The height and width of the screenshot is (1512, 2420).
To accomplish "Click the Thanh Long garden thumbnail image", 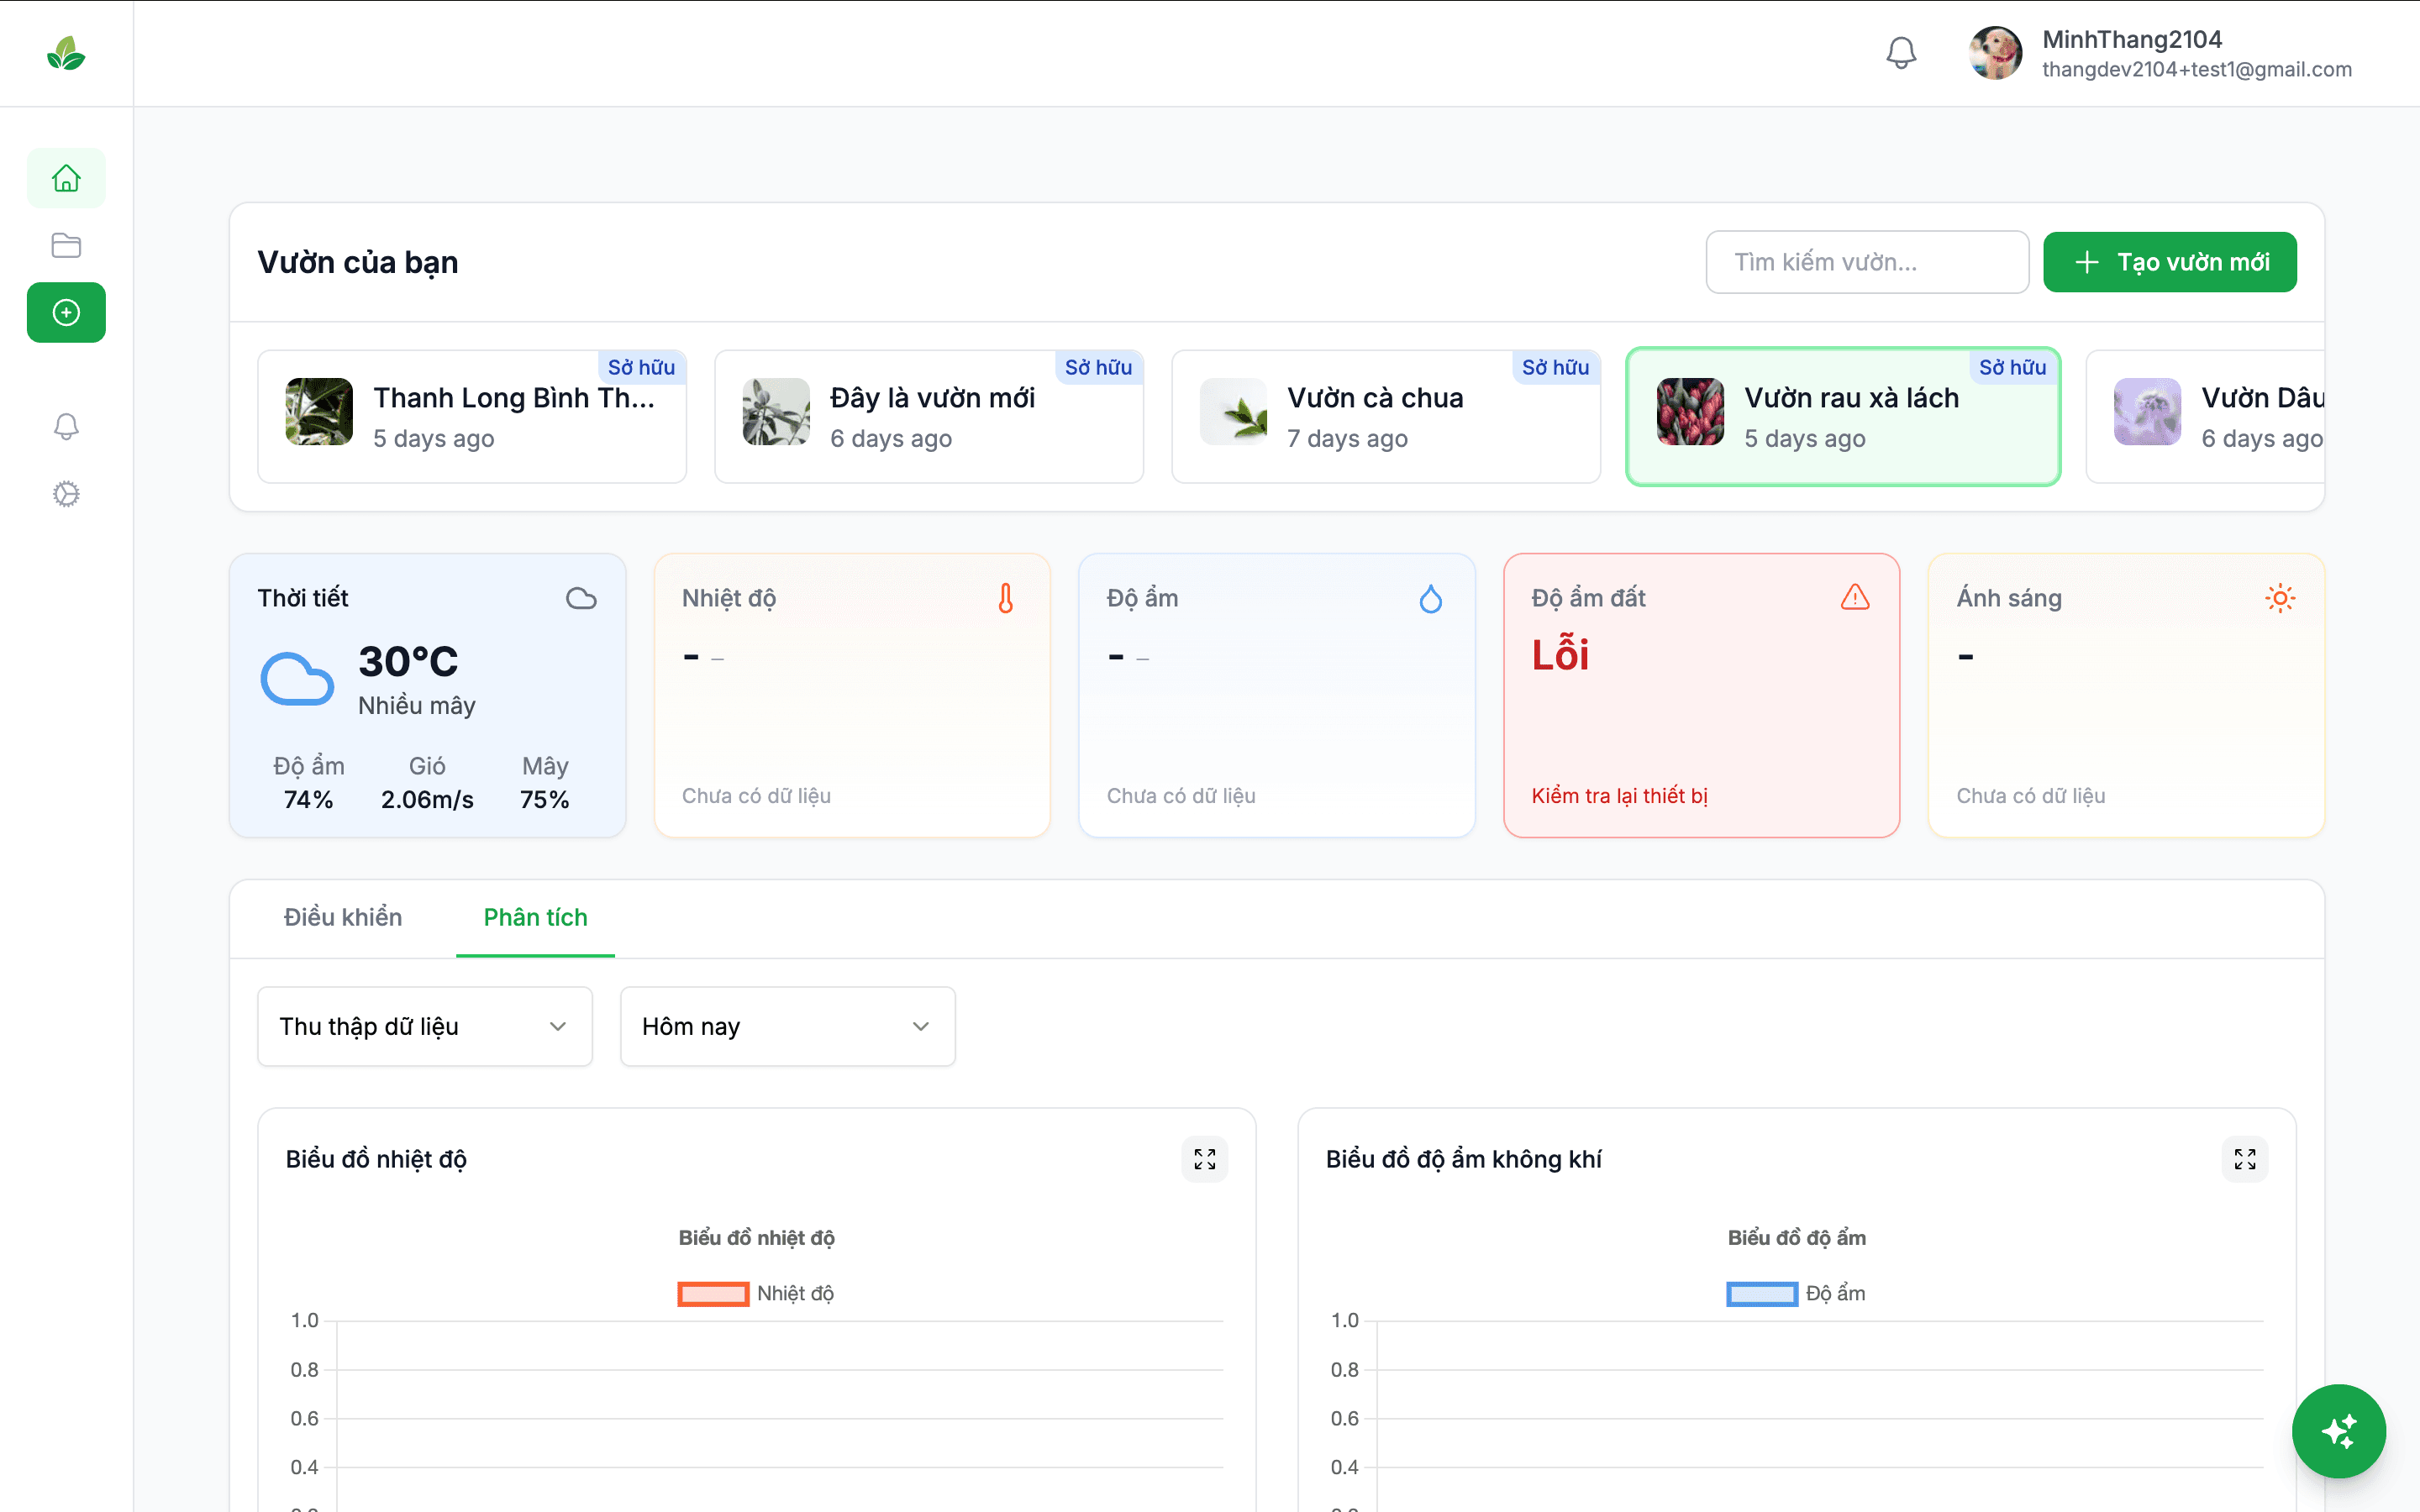I will click(319, 411).
